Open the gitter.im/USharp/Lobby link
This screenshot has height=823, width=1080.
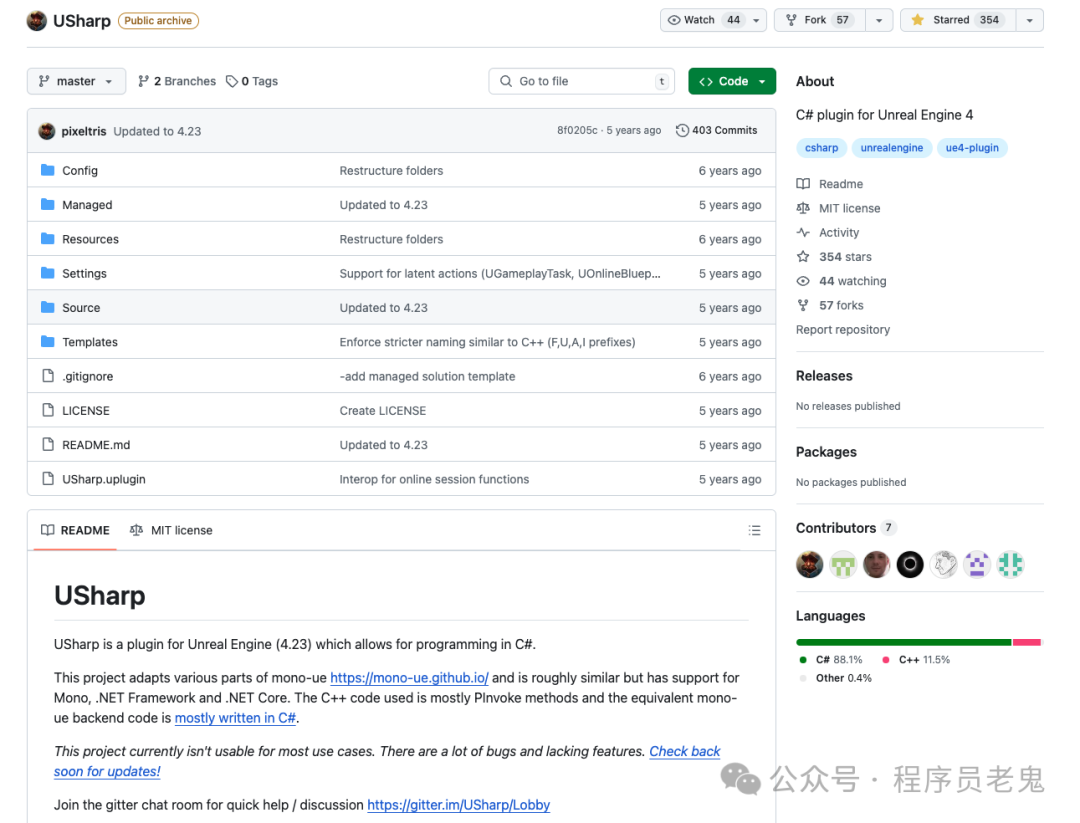point(459,805)
